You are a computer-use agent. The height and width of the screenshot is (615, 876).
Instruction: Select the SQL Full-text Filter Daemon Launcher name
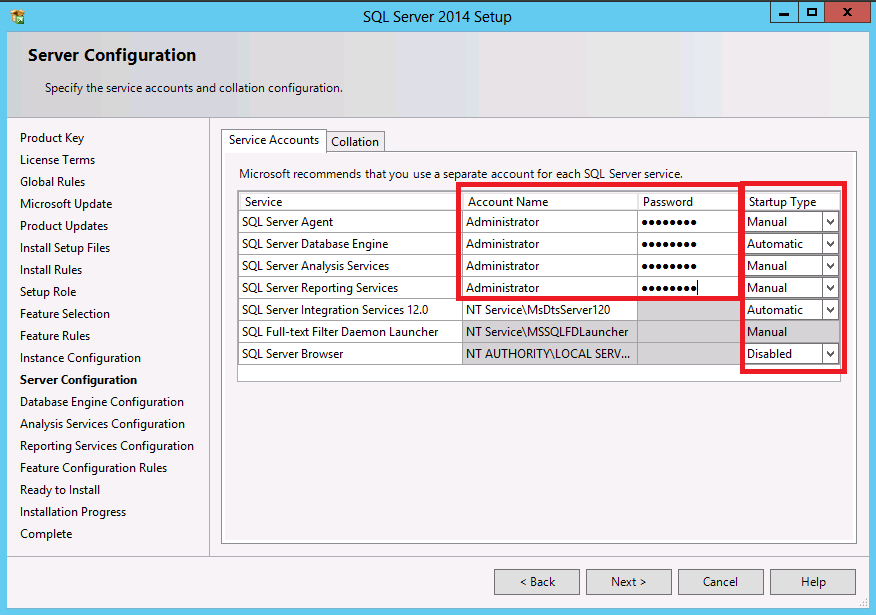[x=340, y=332]
